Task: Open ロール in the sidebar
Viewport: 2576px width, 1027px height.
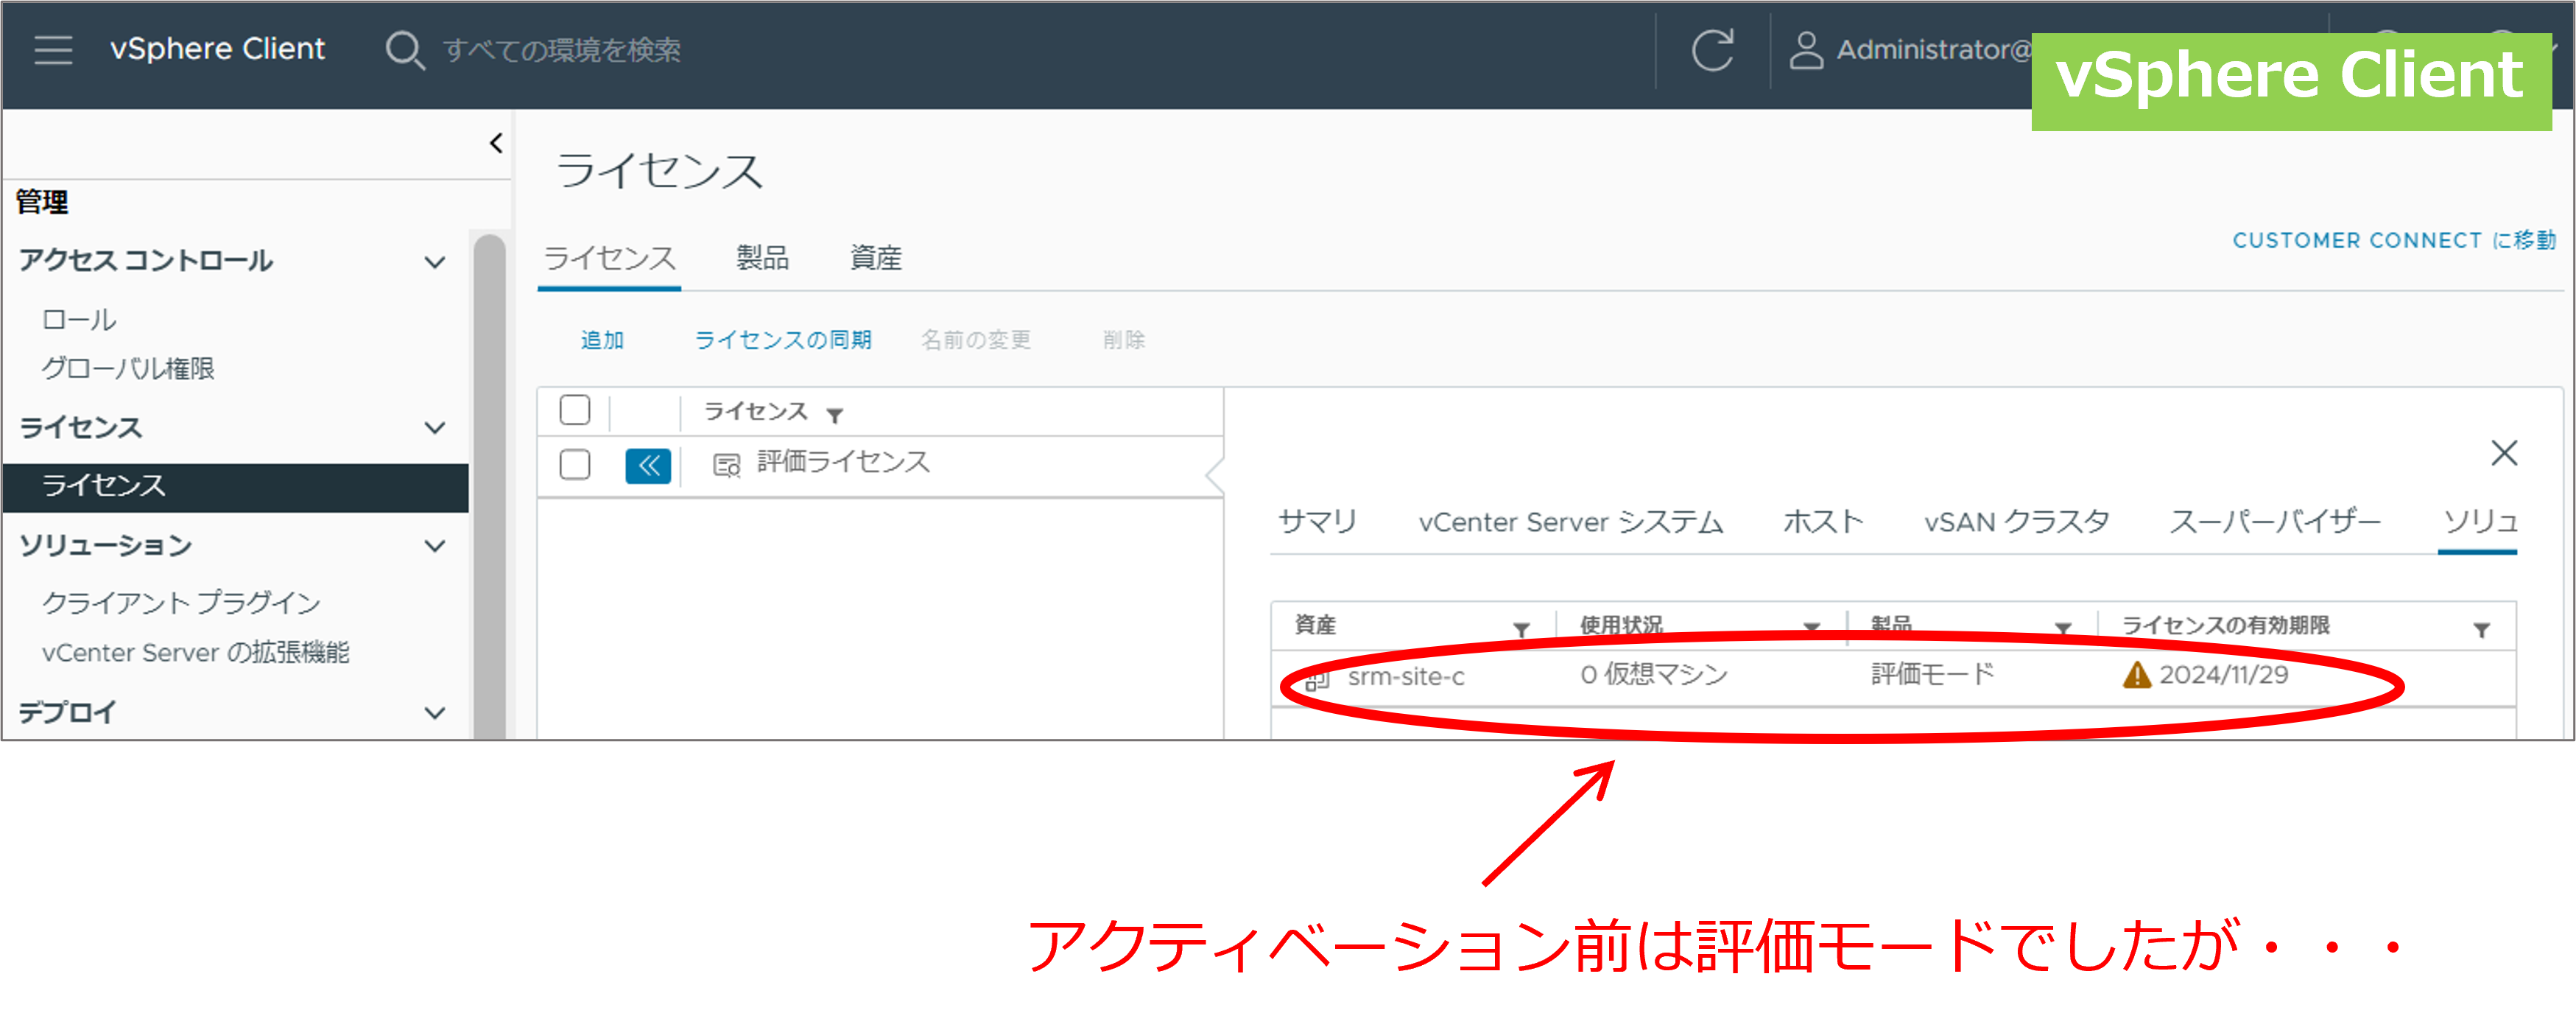Action: point(79,320)
